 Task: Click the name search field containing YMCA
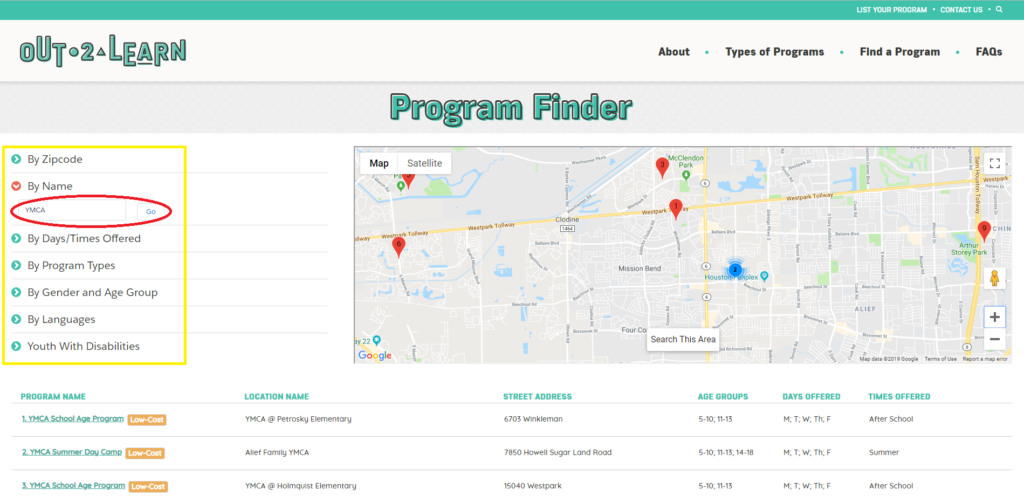72,210
